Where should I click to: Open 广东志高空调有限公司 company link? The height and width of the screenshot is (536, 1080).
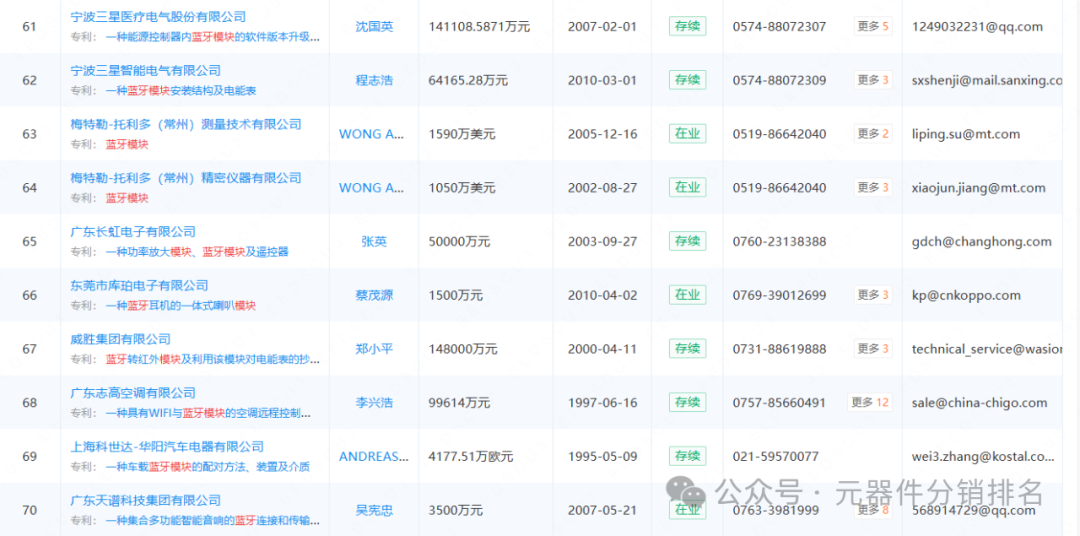[x=134, y=393]
